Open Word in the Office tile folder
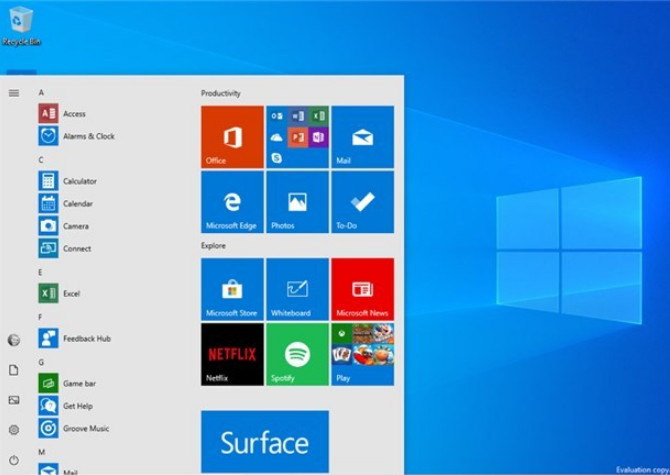The image size is (670, 475). click(x=298, y=116)
